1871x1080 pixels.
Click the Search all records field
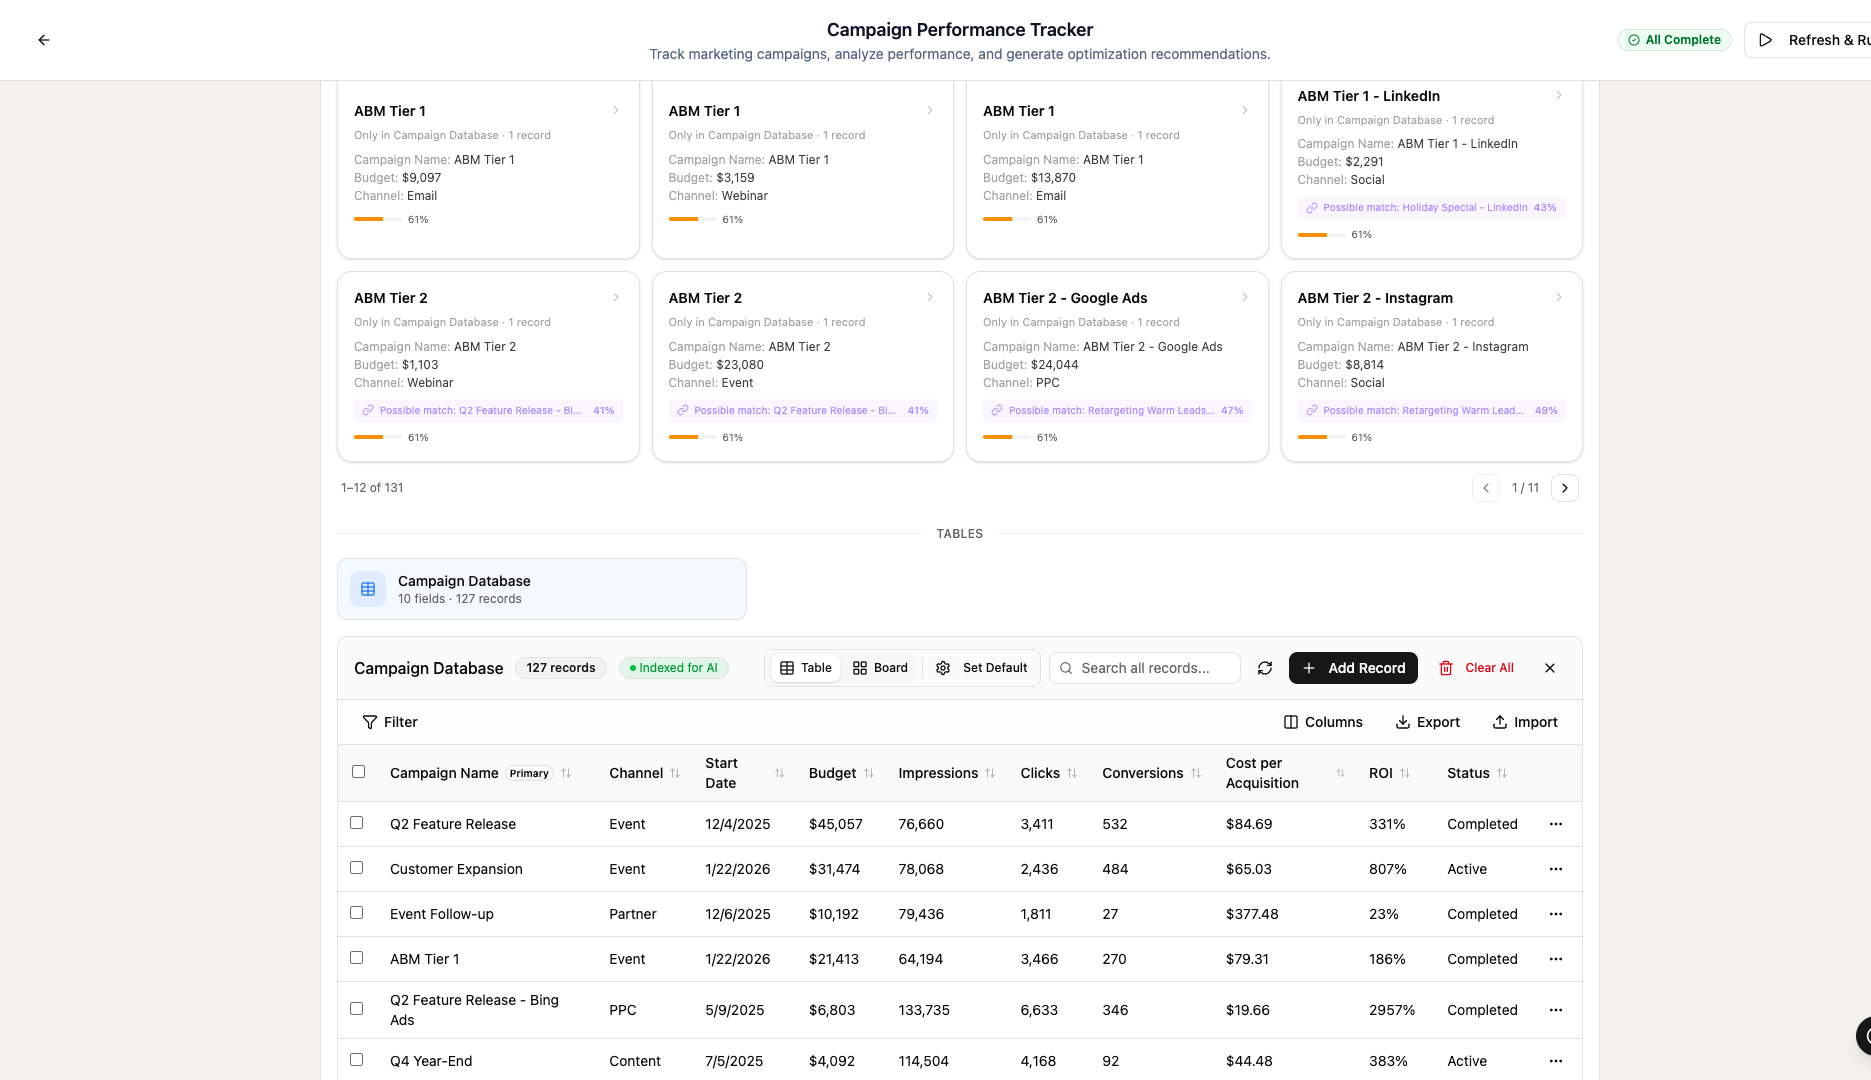coord(1145,667)
